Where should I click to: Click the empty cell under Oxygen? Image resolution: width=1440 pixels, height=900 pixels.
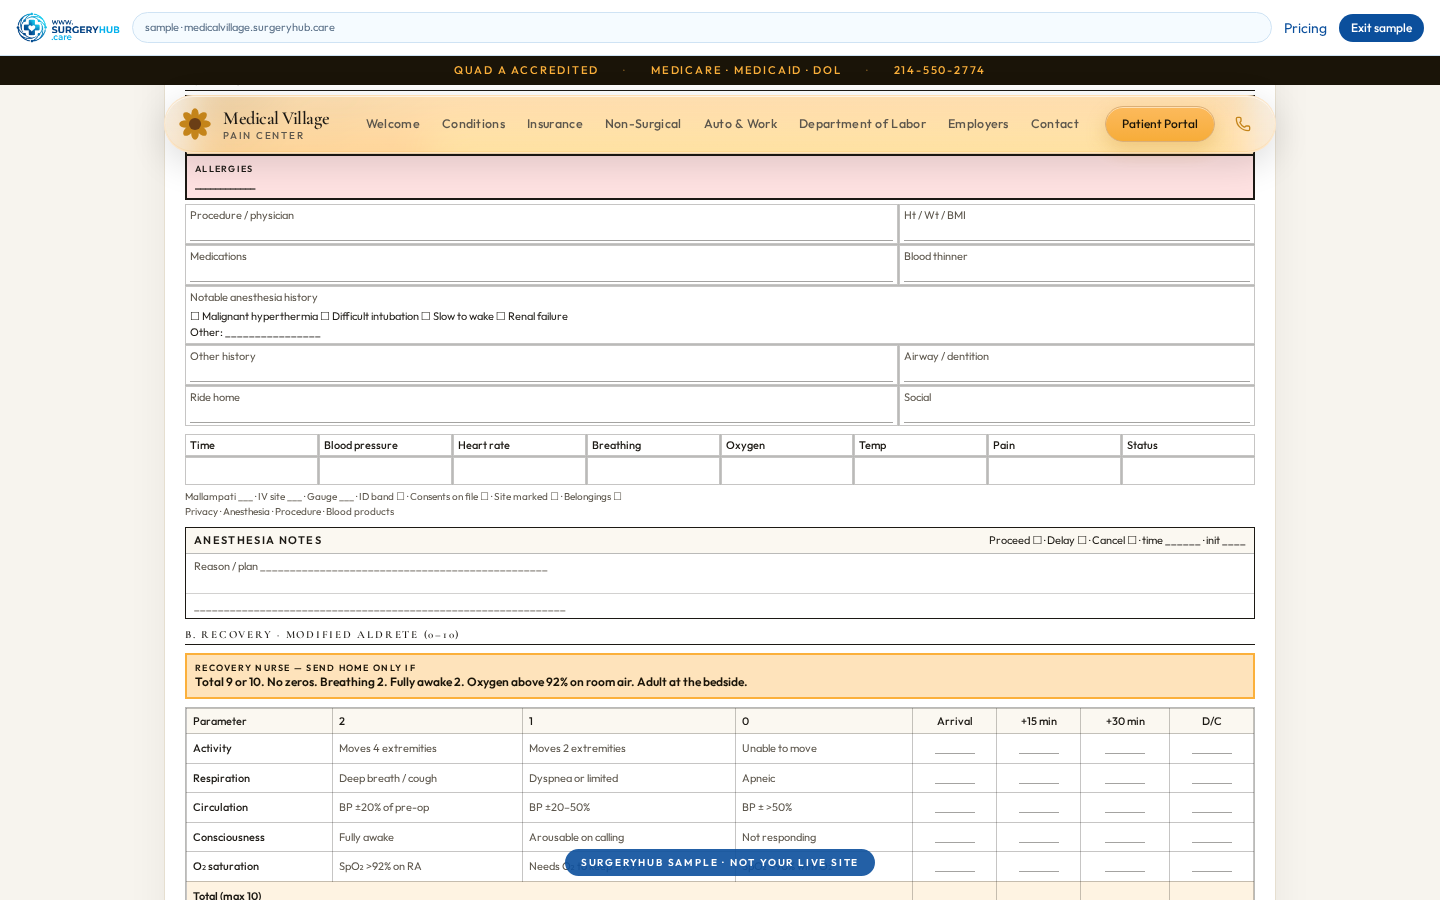pos(787,471)
